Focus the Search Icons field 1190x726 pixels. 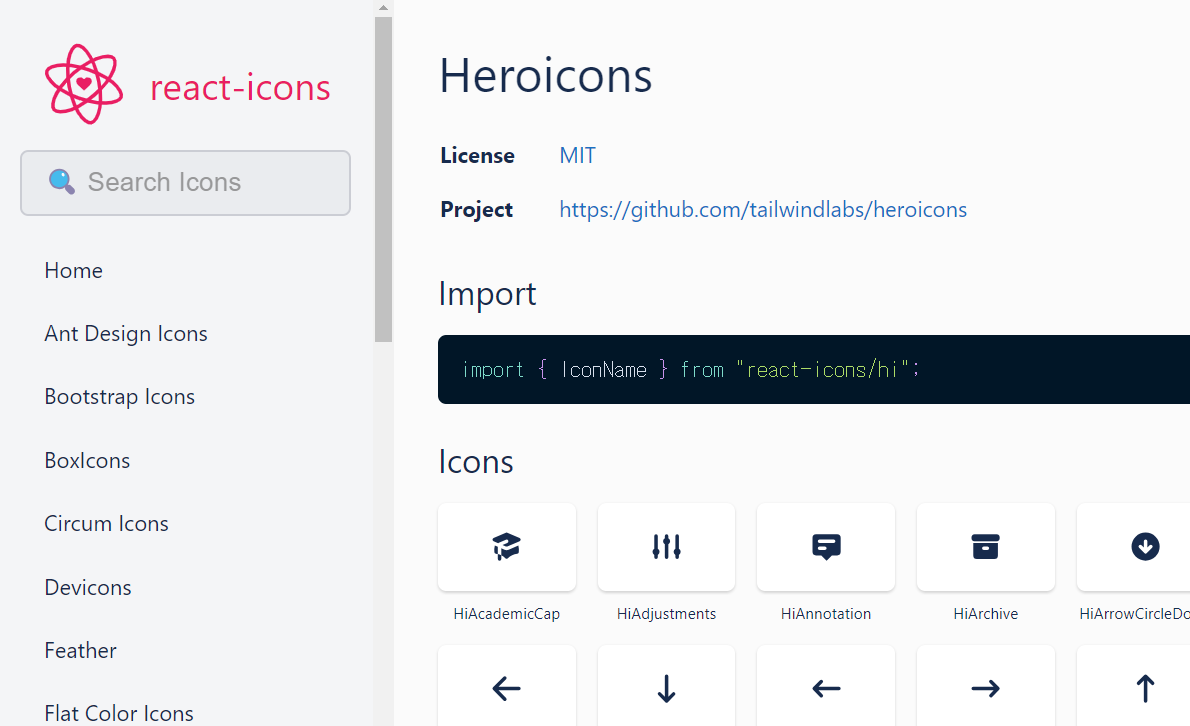(x=185, y=183)
